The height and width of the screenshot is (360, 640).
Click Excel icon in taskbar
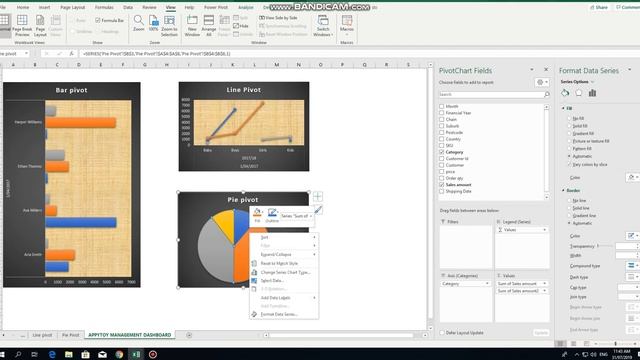tap(136, 354)
